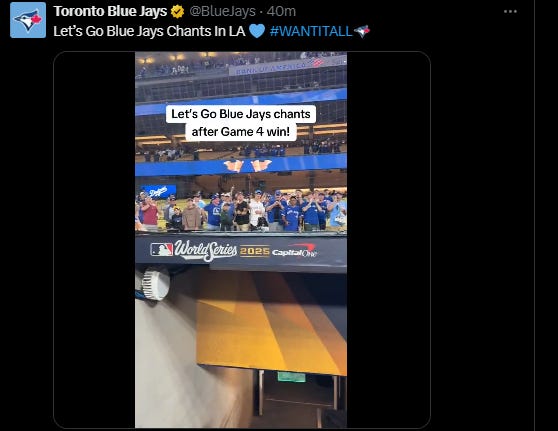The width and height of the screenshot is (558, 431).
Task: Click the video caption 'after Game 4 win!'
Action: point(241,132)
